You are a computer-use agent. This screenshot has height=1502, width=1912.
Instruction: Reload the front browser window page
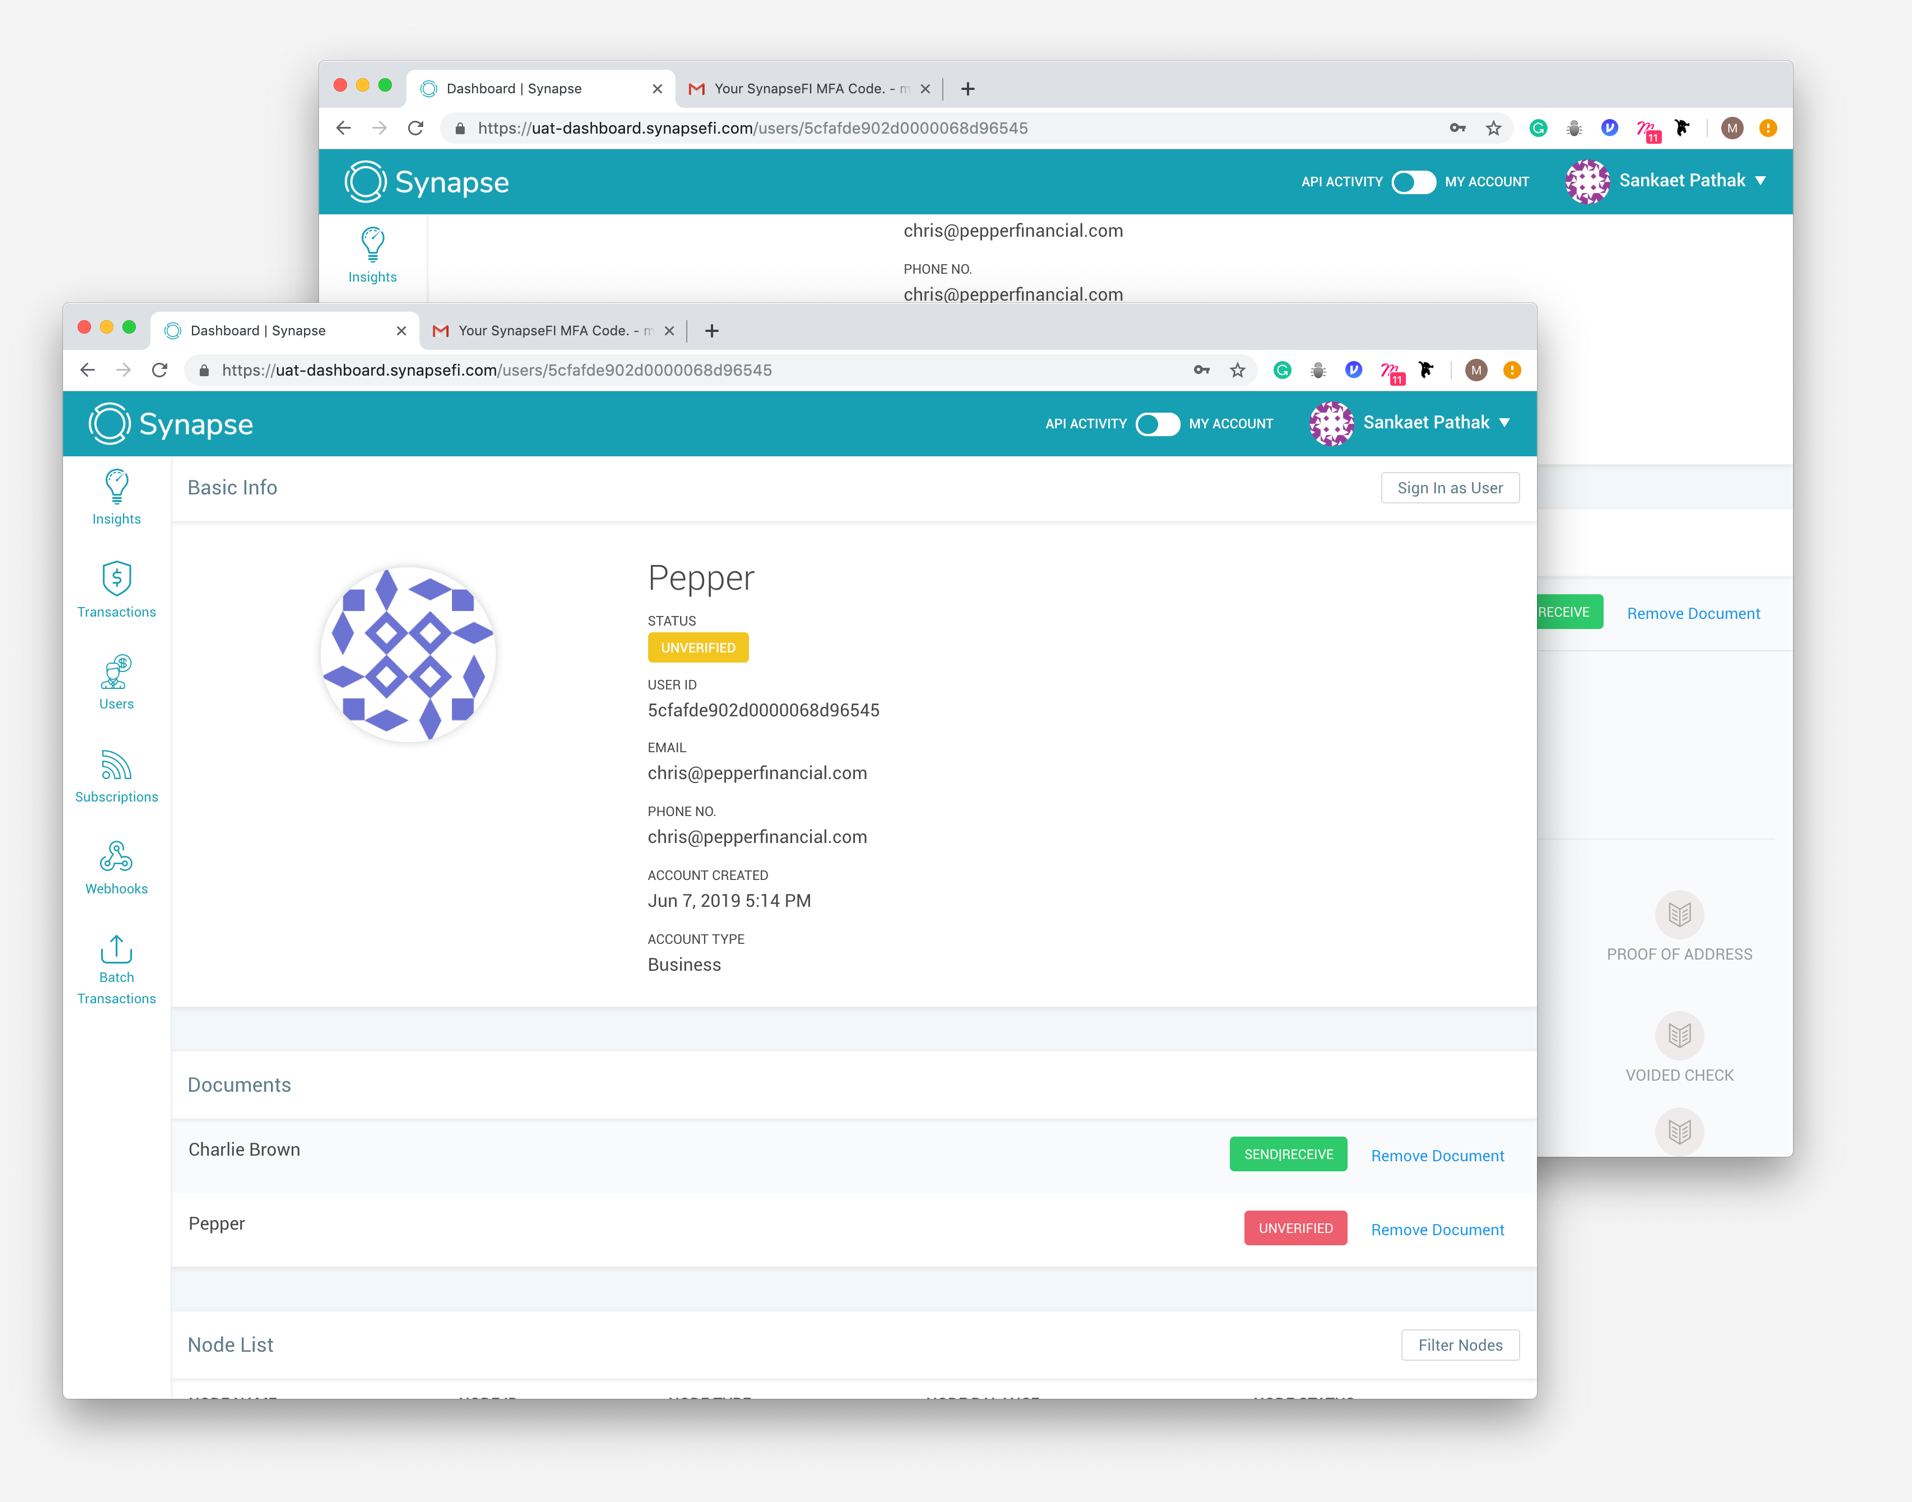[160, 370]
